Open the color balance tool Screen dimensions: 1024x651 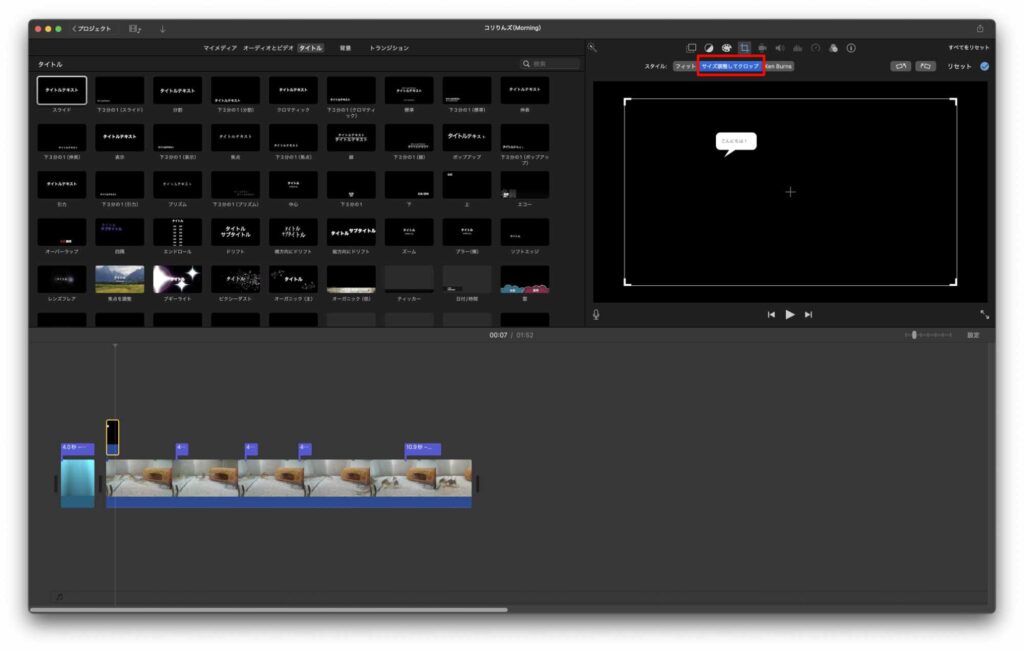(709, 47)
